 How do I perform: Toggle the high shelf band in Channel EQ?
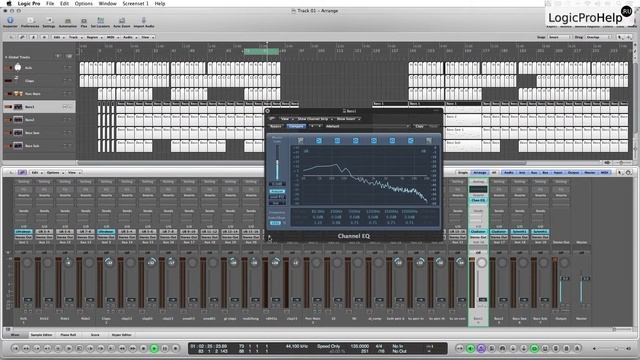click(410, 140)
